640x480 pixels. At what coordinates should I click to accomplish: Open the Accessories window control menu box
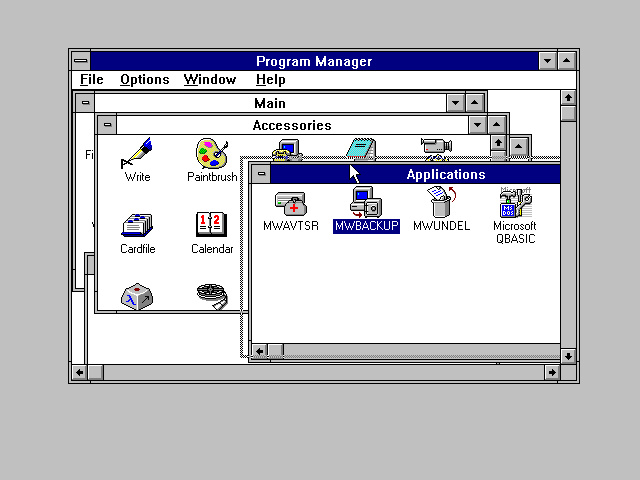click(x=107, y=124)
